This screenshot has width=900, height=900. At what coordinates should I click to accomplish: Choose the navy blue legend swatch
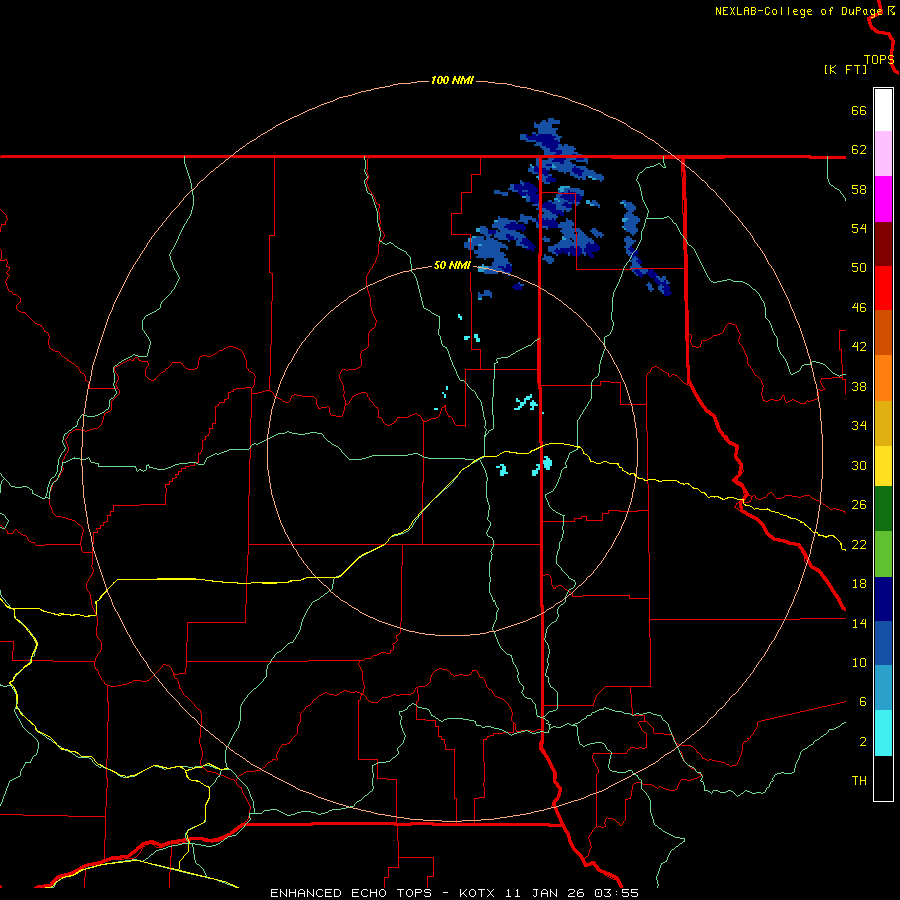click(883, 599)
